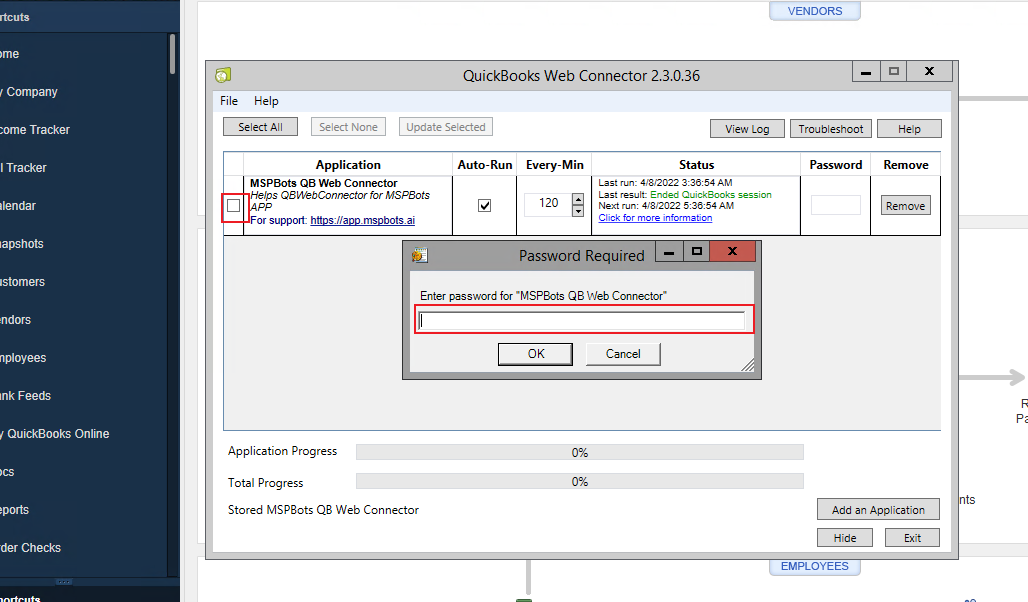The width and height of the screenshot is (1028, 602).
Task: Click the password entry field
Action: click(583, 321)
